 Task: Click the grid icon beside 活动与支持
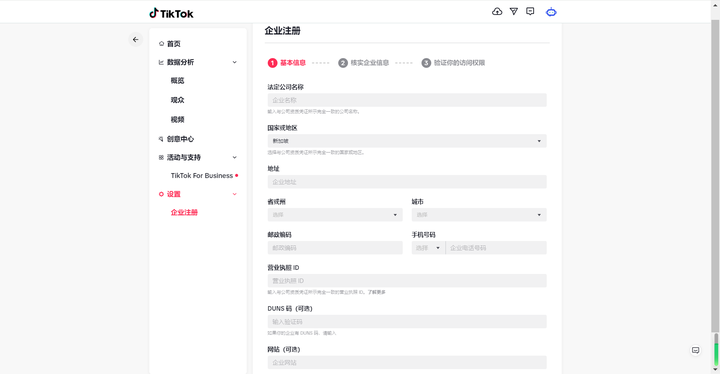coord(161,157)
